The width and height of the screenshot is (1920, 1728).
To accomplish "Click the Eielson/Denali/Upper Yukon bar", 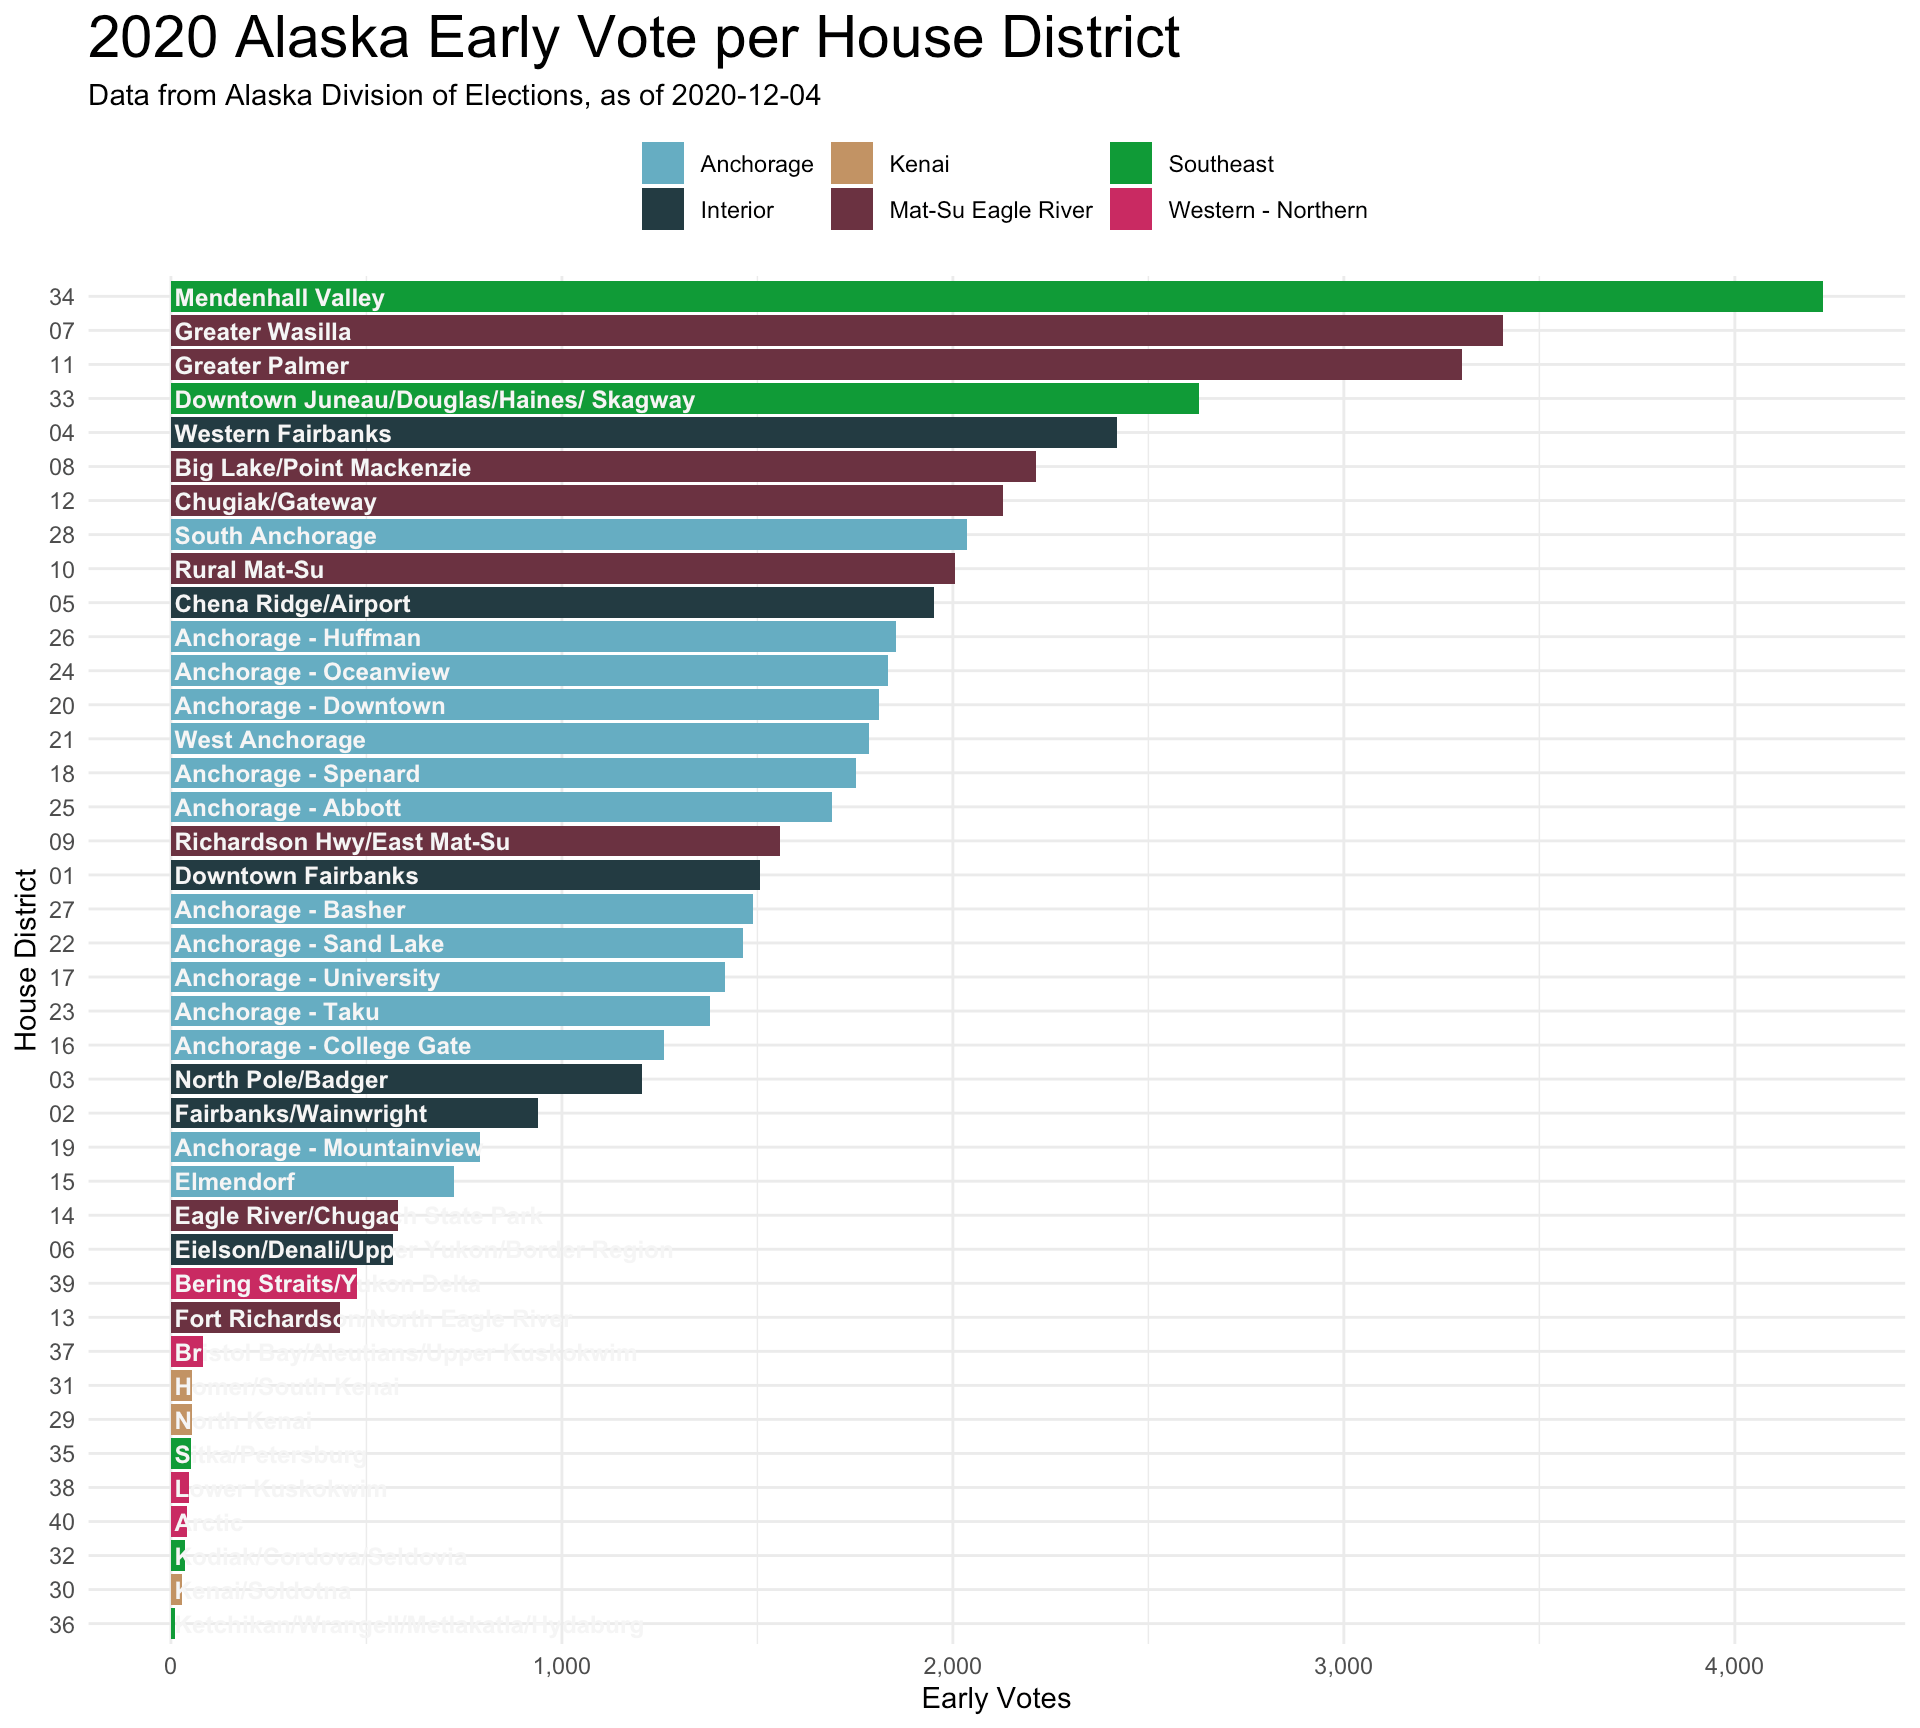I will click(282, 1249).
